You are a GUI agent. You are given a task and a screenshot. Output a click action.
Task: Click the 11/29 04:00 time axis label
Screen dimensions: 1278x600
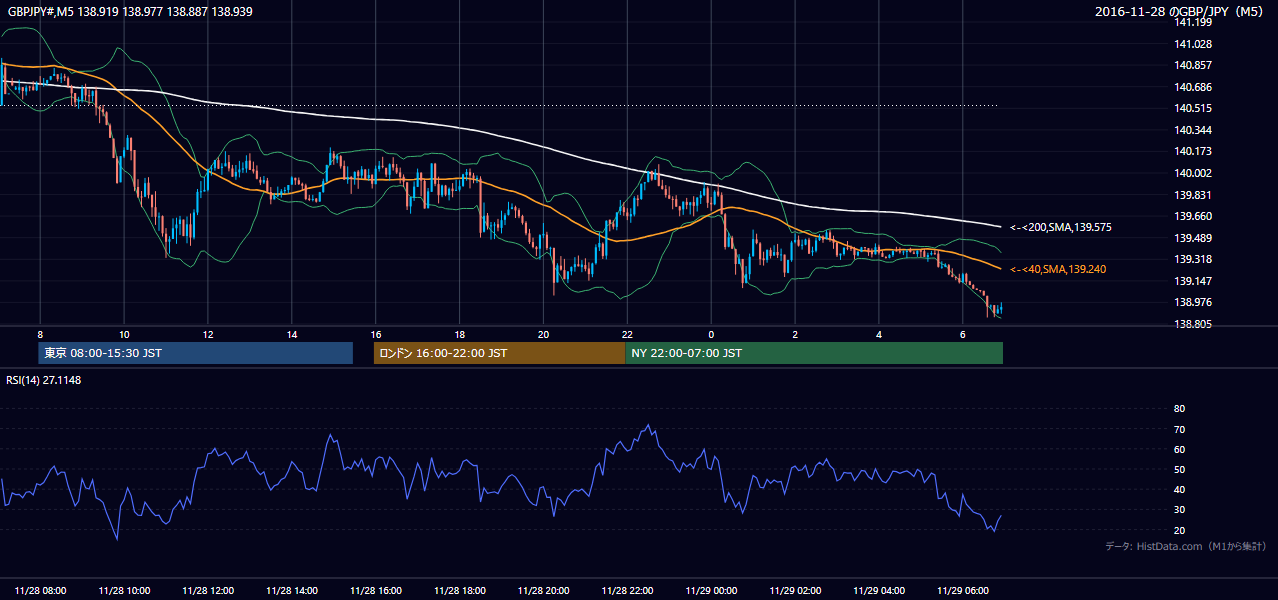(879, 591)
